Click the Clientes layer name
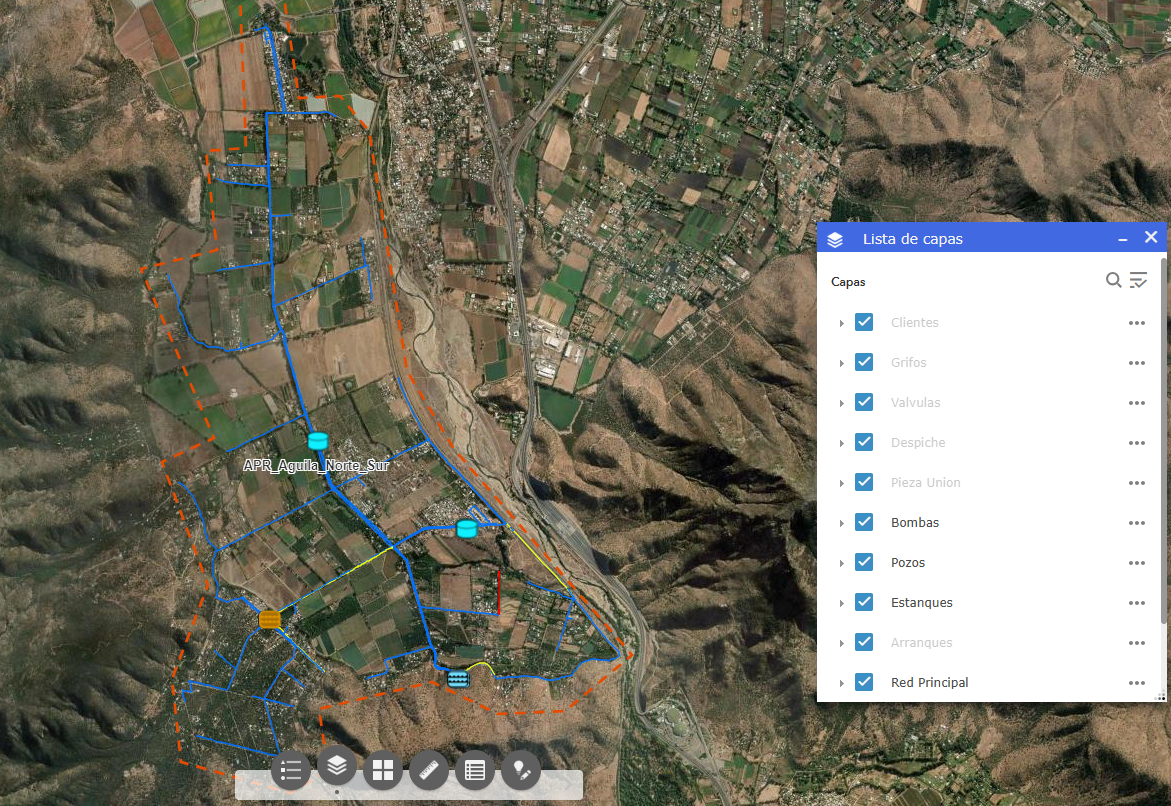Viewport: 1171px width, 806px height. click(915, 322)
